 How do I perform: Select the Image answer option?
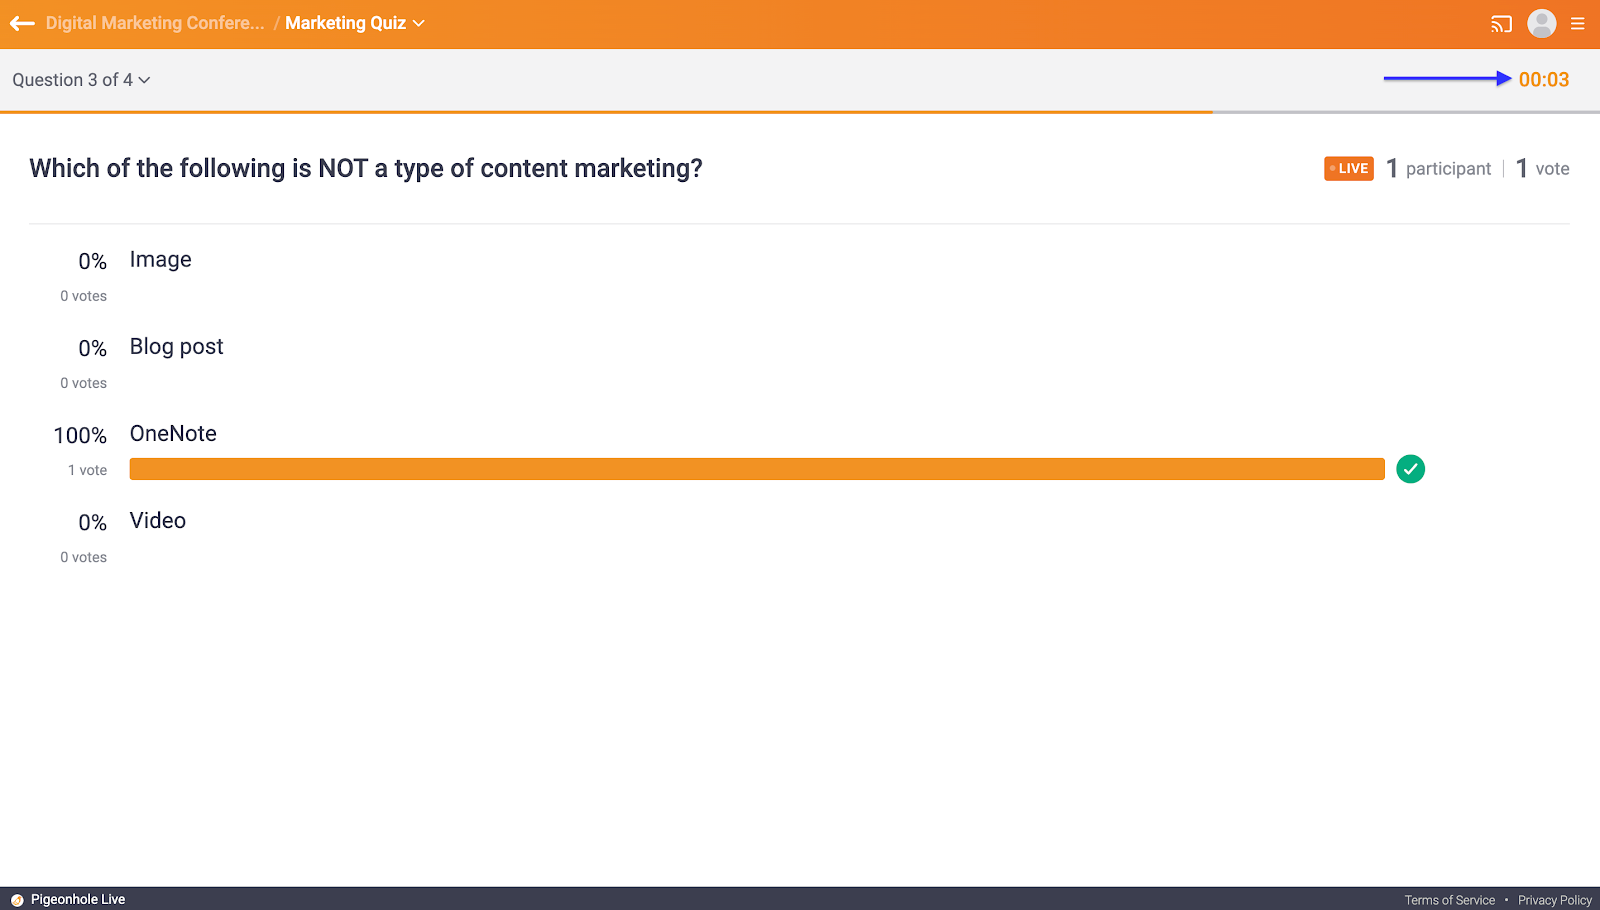pos(160,260)
